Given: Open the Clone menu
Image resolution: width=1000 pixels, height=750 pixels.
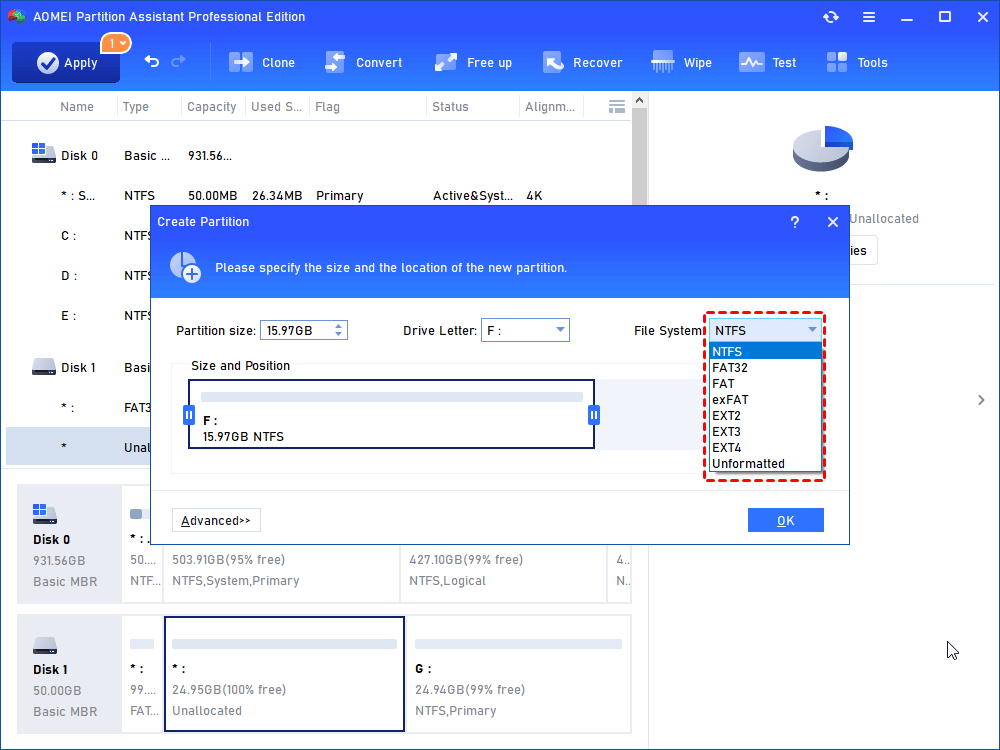Looking at the screenshot, I should coord(261,62).
